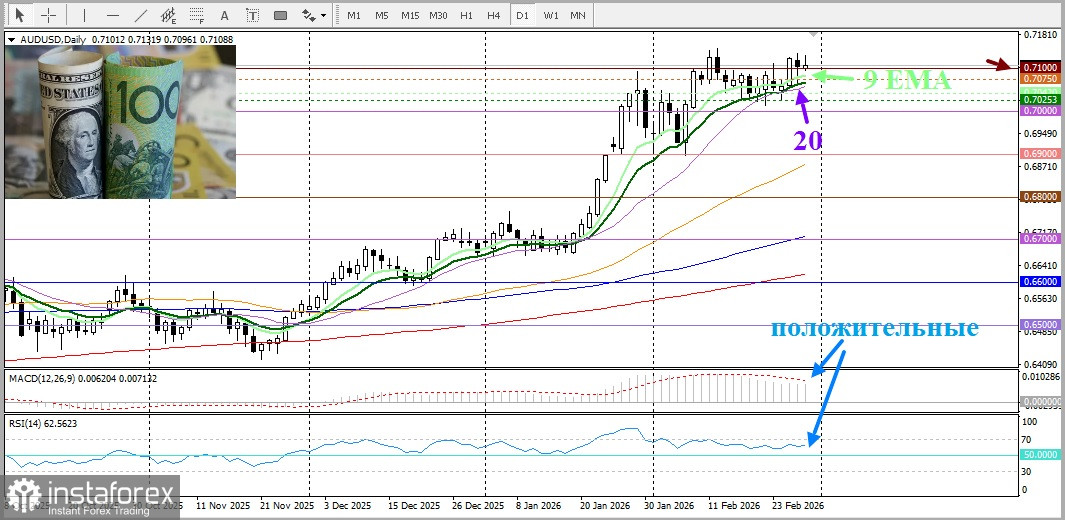This screenshot has width=1065, height=520.
Task: Expand the AUDUSD chart title triangle
Action: pos(11,40)
